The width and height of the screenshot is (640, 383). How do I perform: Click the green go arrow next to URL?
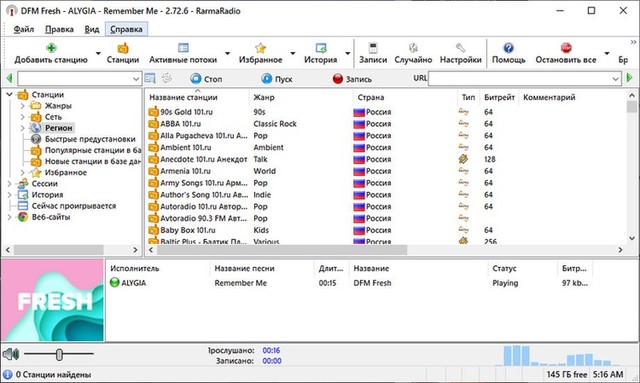point(629,78)
